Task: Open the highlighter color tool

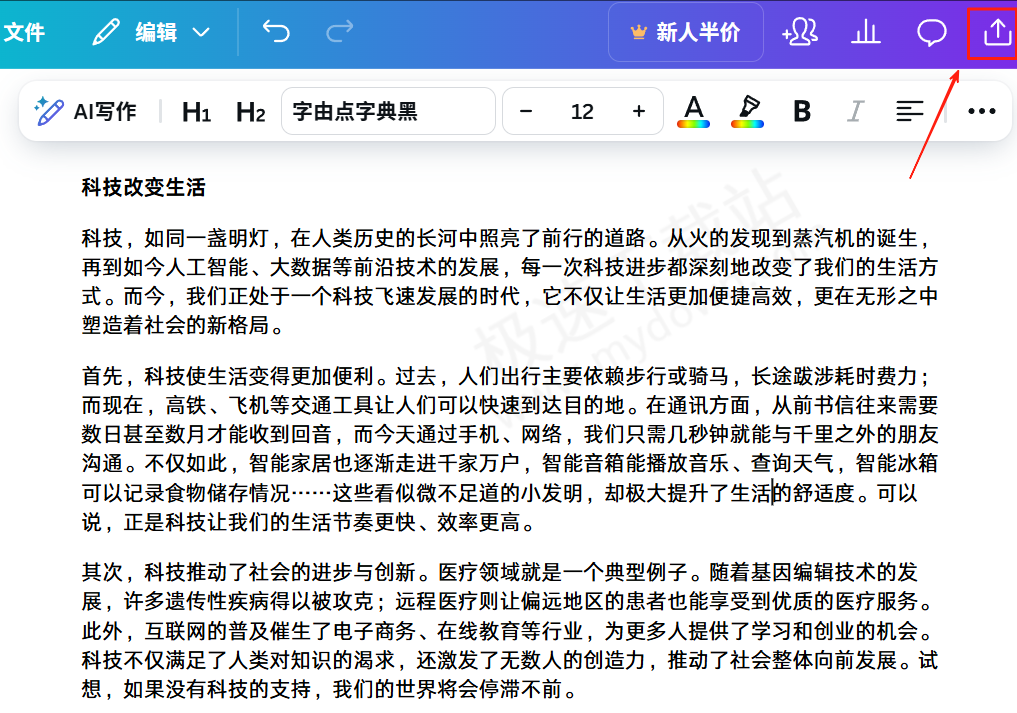Action: click(x=747, y=111)
